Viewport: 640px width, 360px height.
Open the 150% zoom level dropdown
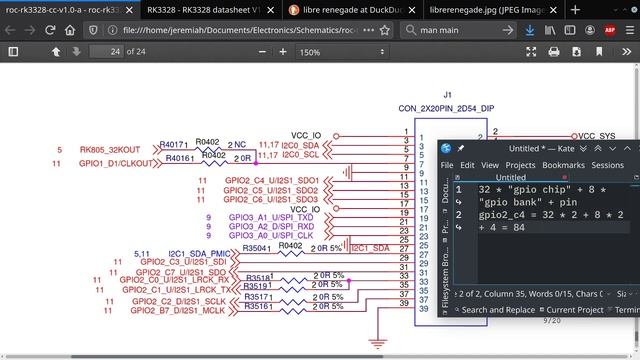click(342, 52)
